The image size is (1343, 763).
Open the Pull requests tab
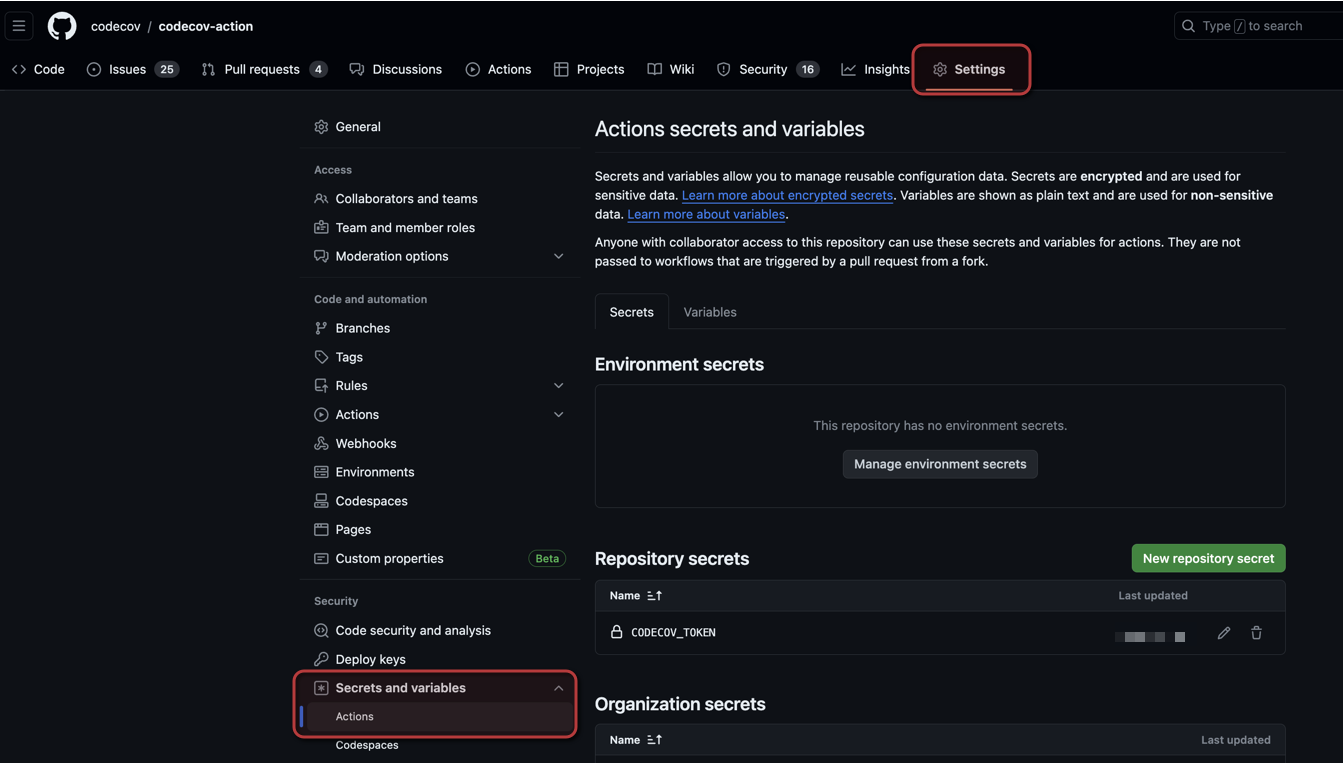(x=264, y=69)
